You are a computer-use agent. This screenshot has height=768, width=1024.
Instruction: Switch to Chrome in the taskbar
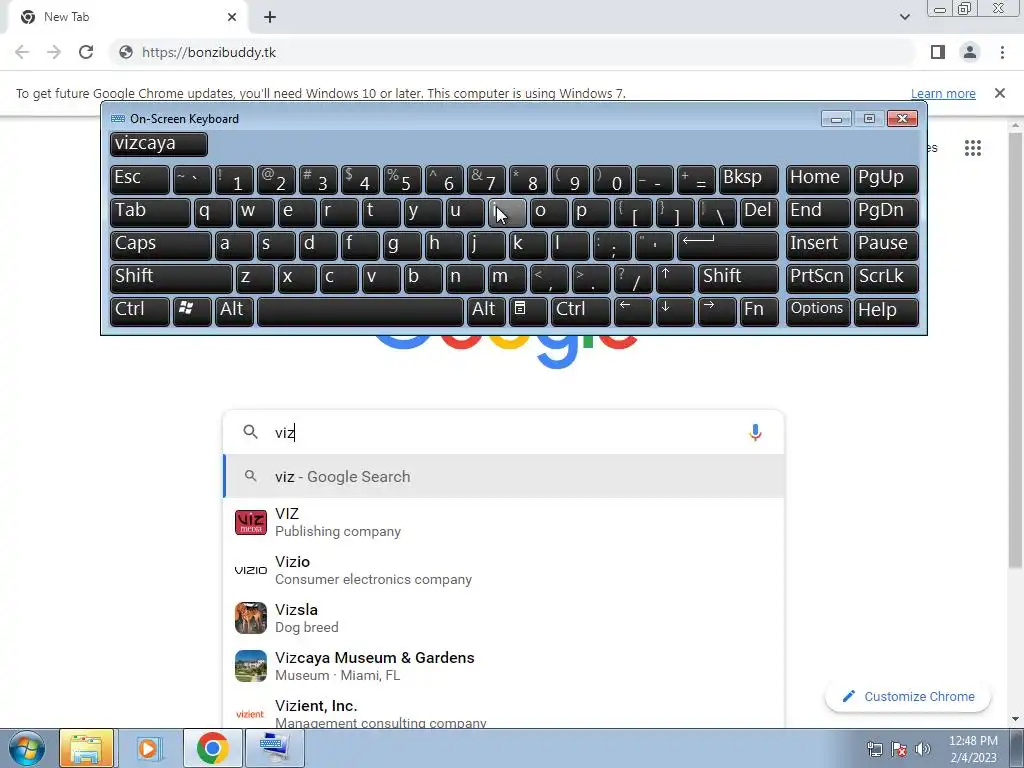click(212, 748)
